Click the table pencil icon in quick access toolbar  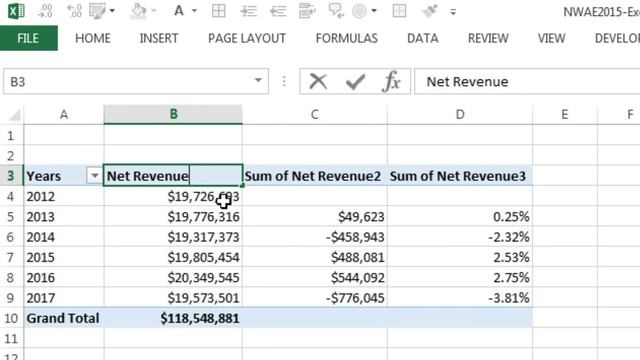tap(98, 11)
